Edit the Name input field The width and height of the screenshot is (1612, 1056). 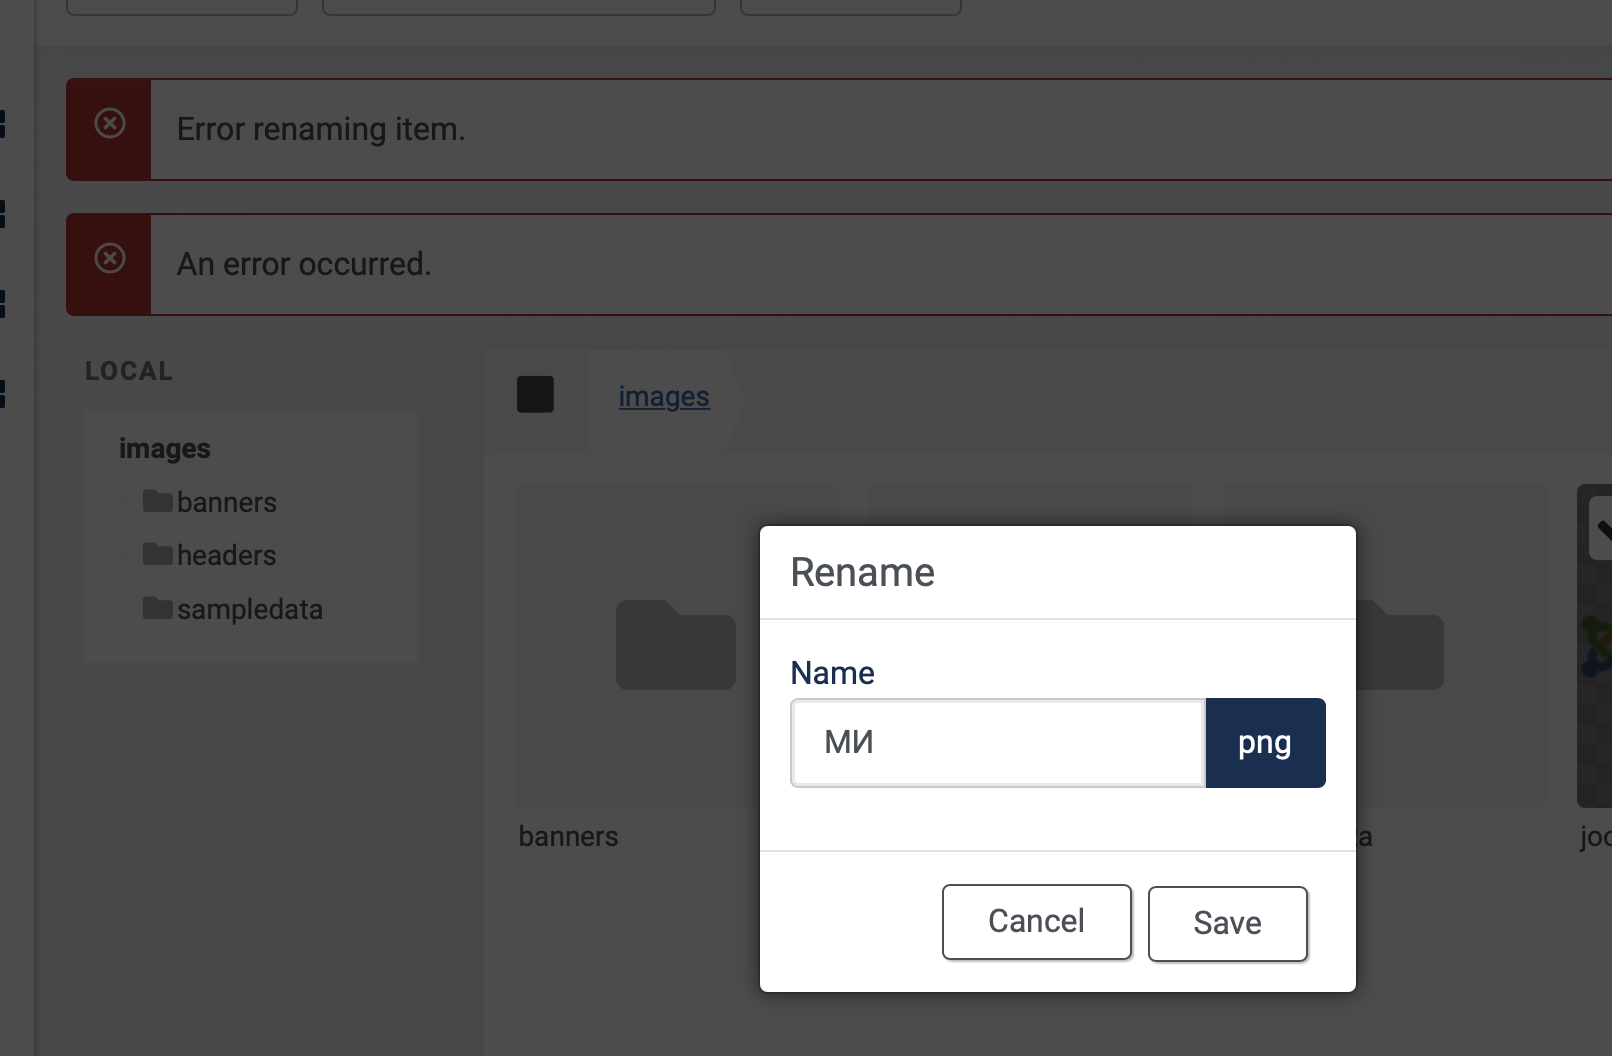[997, 742]
